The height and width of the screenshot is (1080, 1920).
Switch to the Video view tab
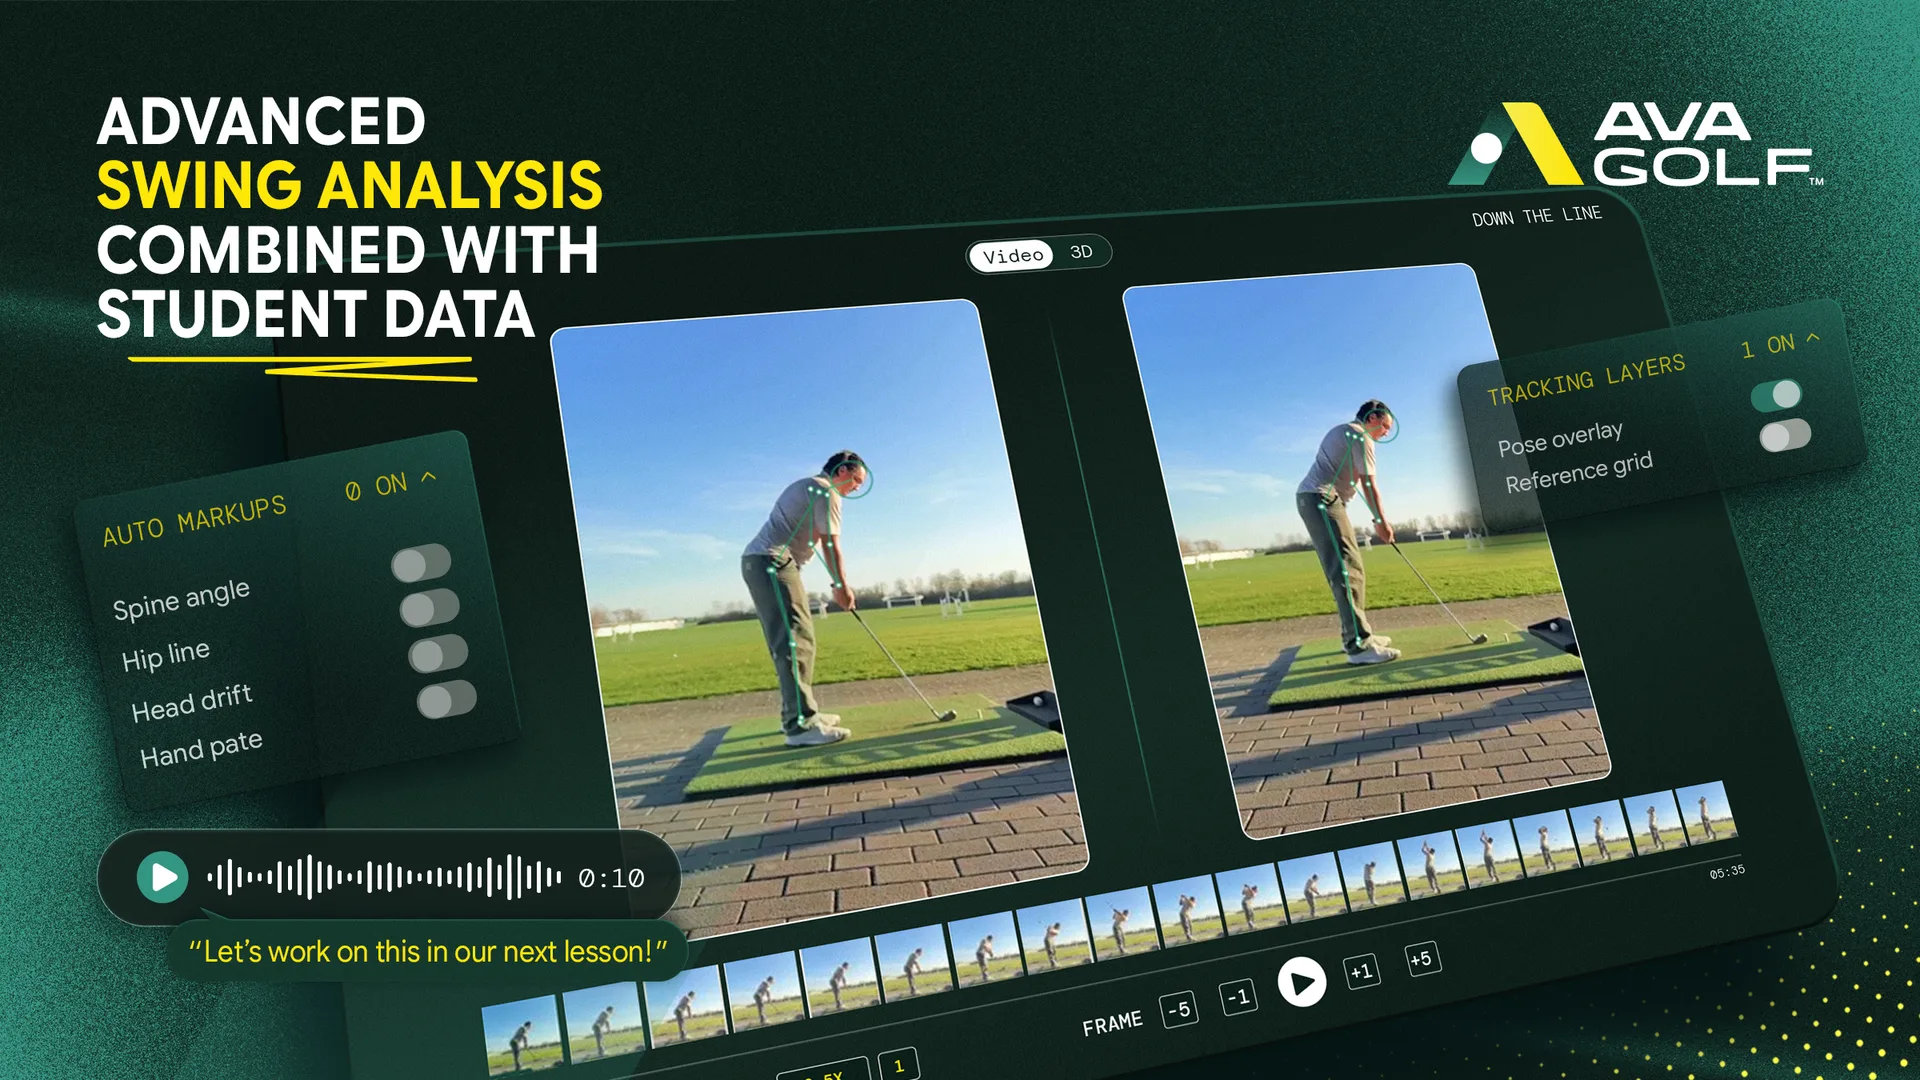1012,256
